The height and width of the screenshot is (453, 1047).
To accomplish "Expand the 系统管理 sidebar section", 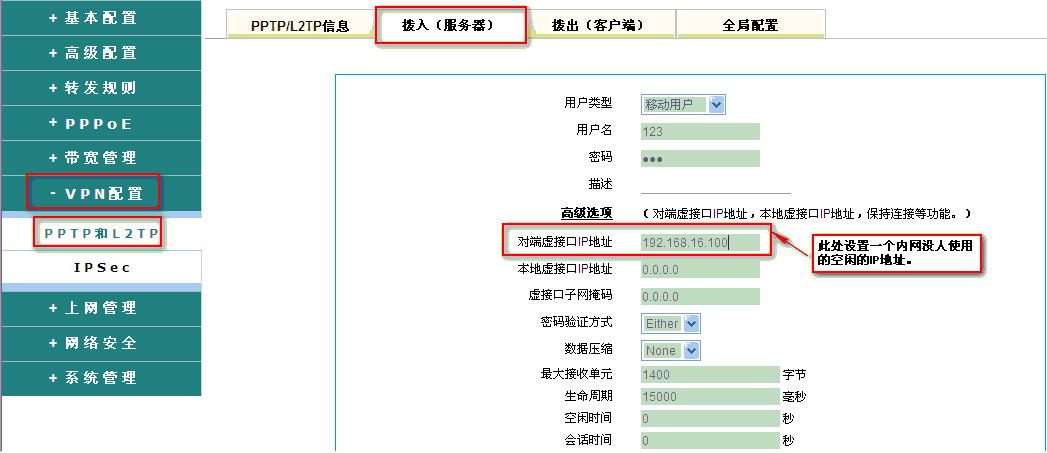I will click(93, 378).
